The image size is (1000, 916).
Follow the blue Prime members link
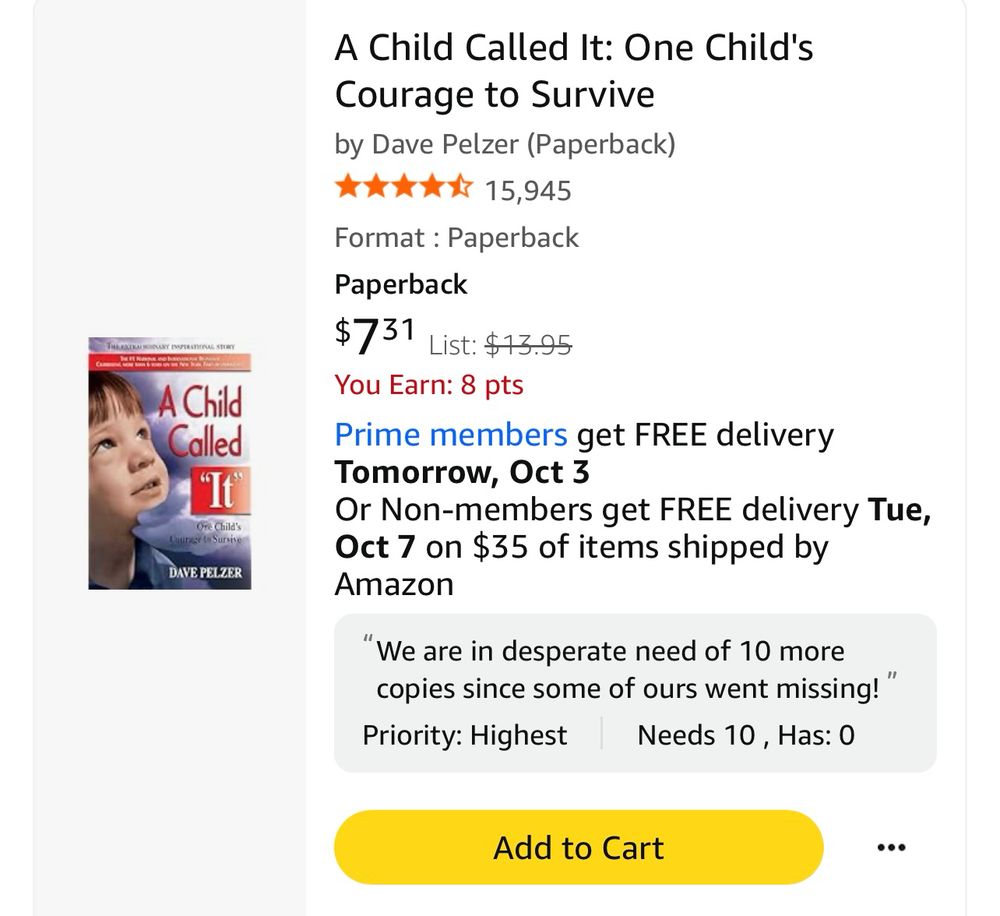pos(450,435)
